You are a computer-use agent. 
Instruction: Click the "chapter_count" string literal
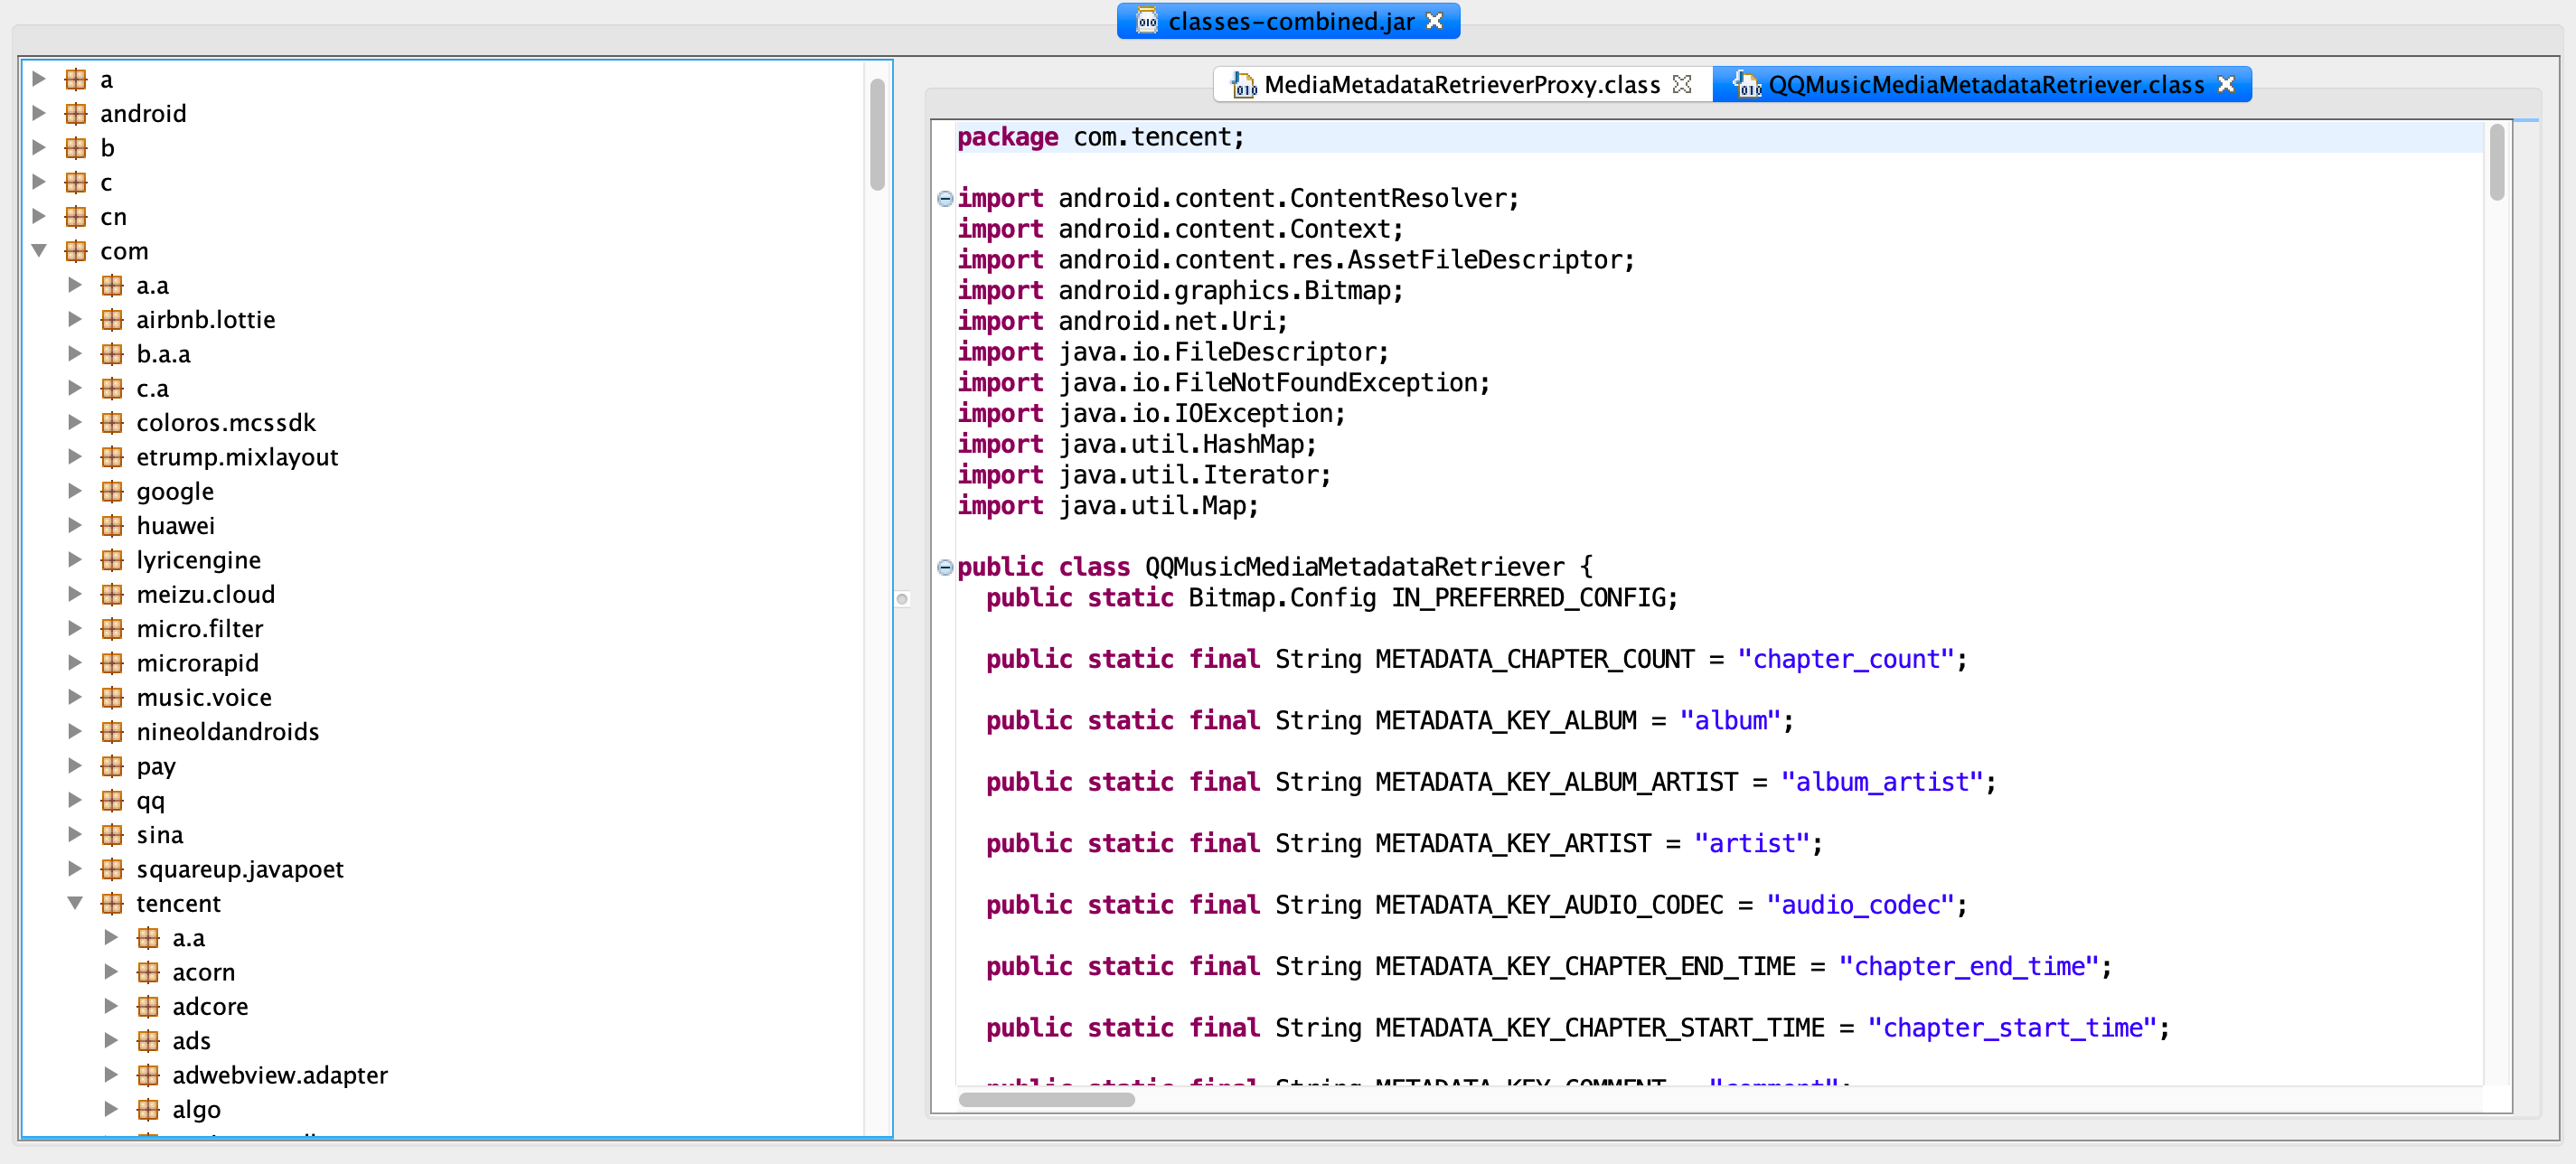tap(1845, 659)
